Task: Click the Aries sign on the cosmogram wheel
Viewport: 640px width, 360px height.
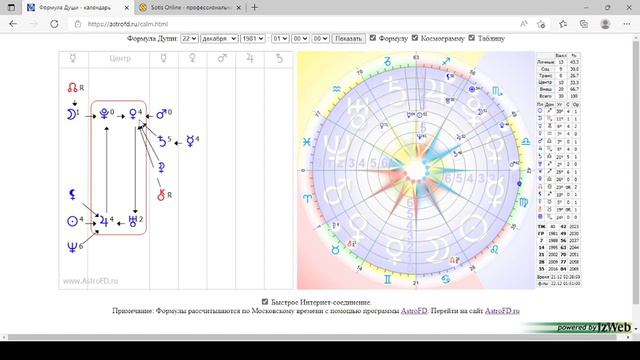Action: [x=307, y=199]
